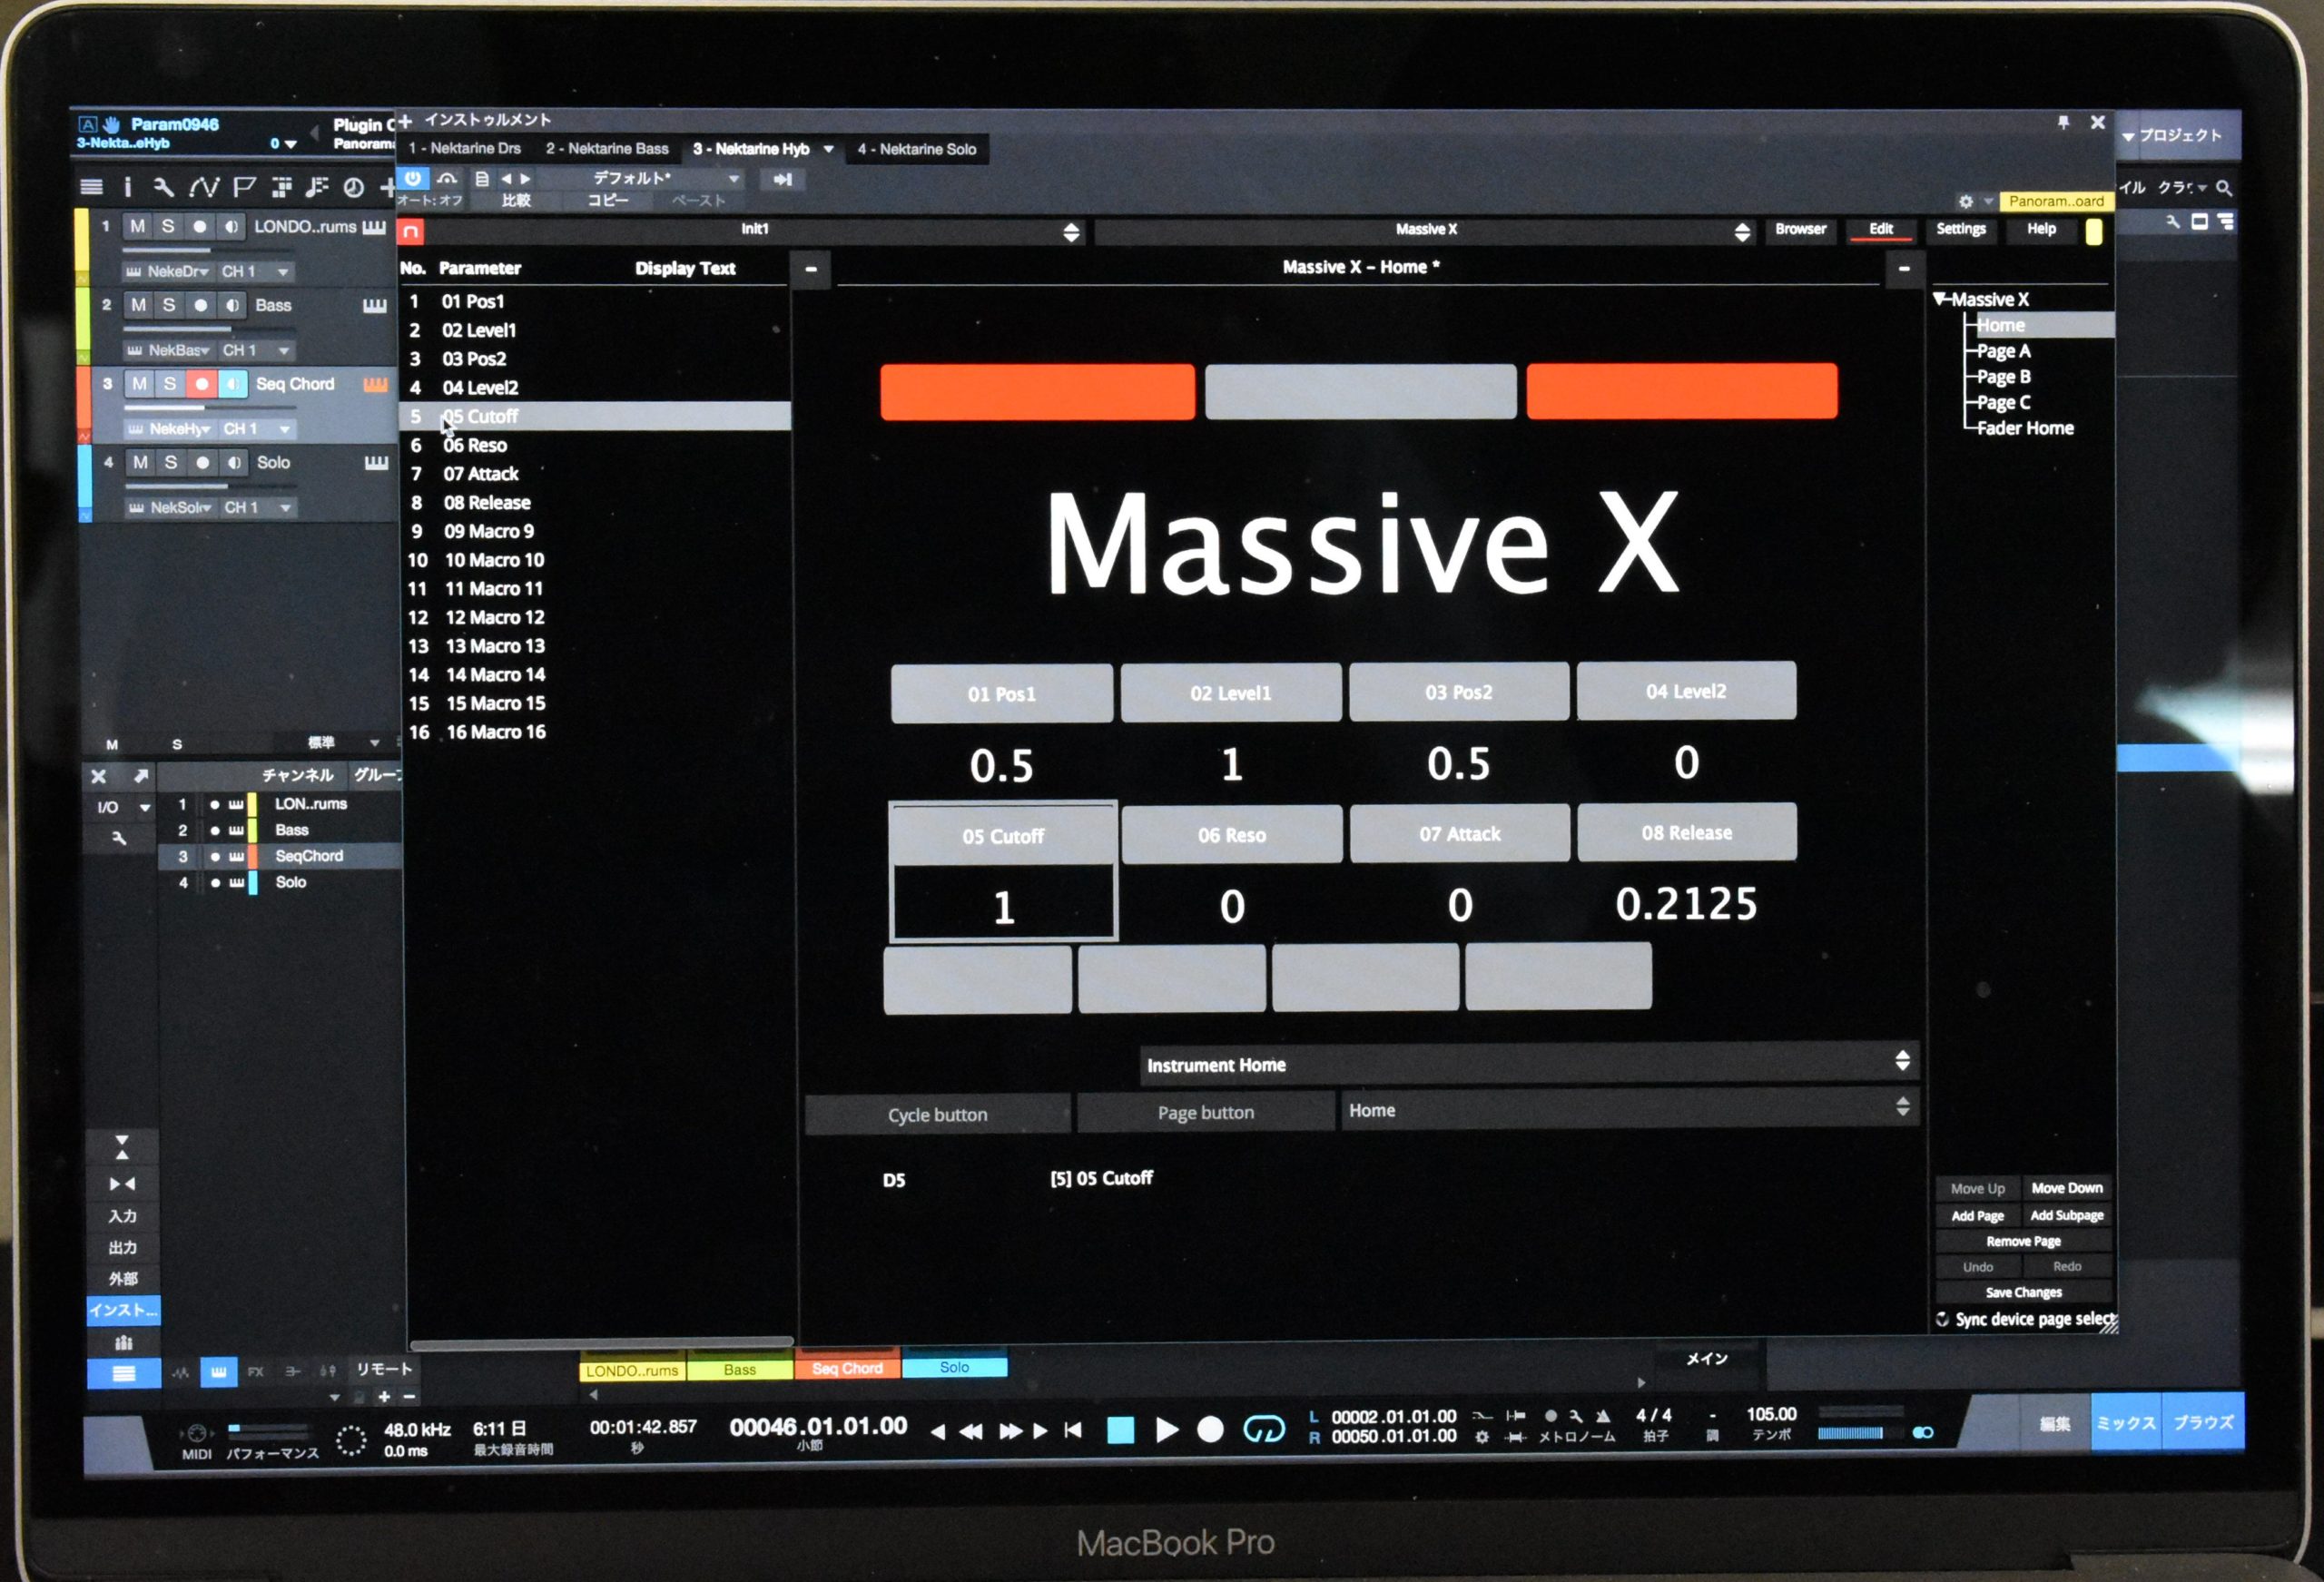Return to zero transport button
2324x1582 pixels.
pyautogui.click(x=1074, y=1430)
